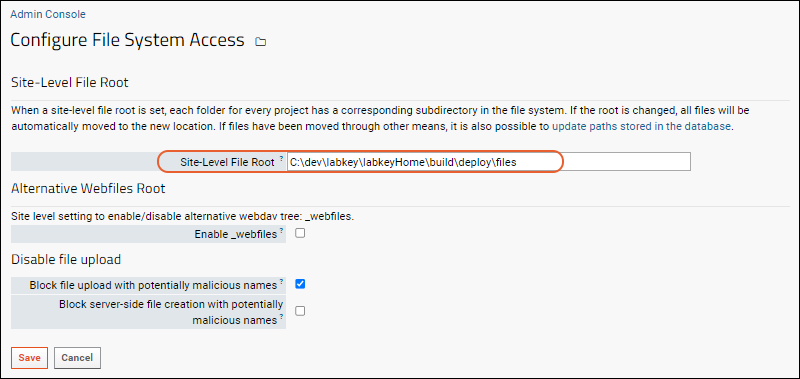The image size is (800, 379).
Task: Enable the _webfiles checkbox
Action: coord(301,233)
